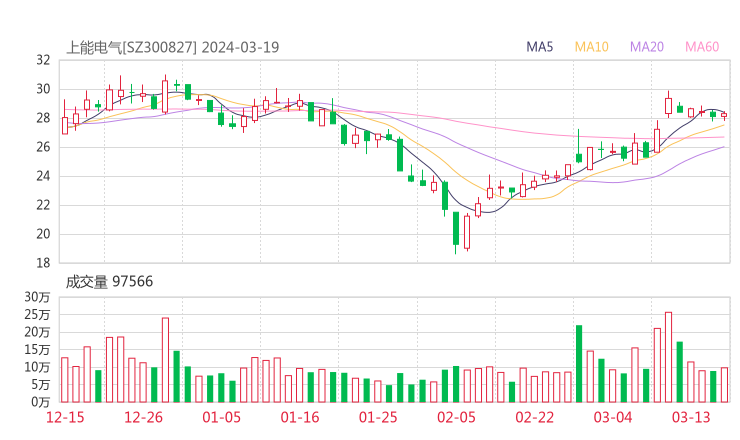Screen dimensions: 740x440
Task: Click the 01-25 date axis label
Action: 378,417
